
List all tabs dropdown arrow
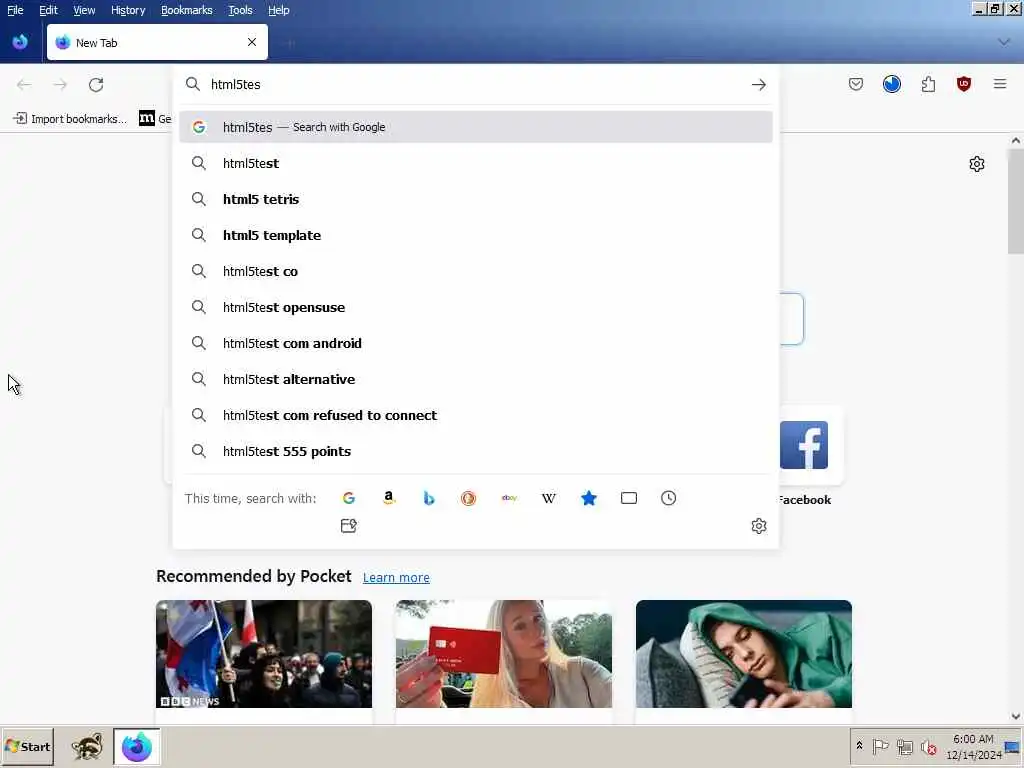[1004, 42]
